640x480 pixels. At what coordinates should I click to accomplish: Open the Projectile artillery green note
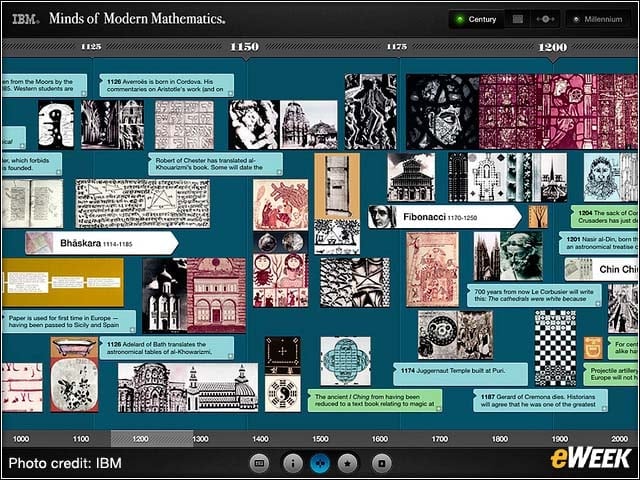coord(611,374)
